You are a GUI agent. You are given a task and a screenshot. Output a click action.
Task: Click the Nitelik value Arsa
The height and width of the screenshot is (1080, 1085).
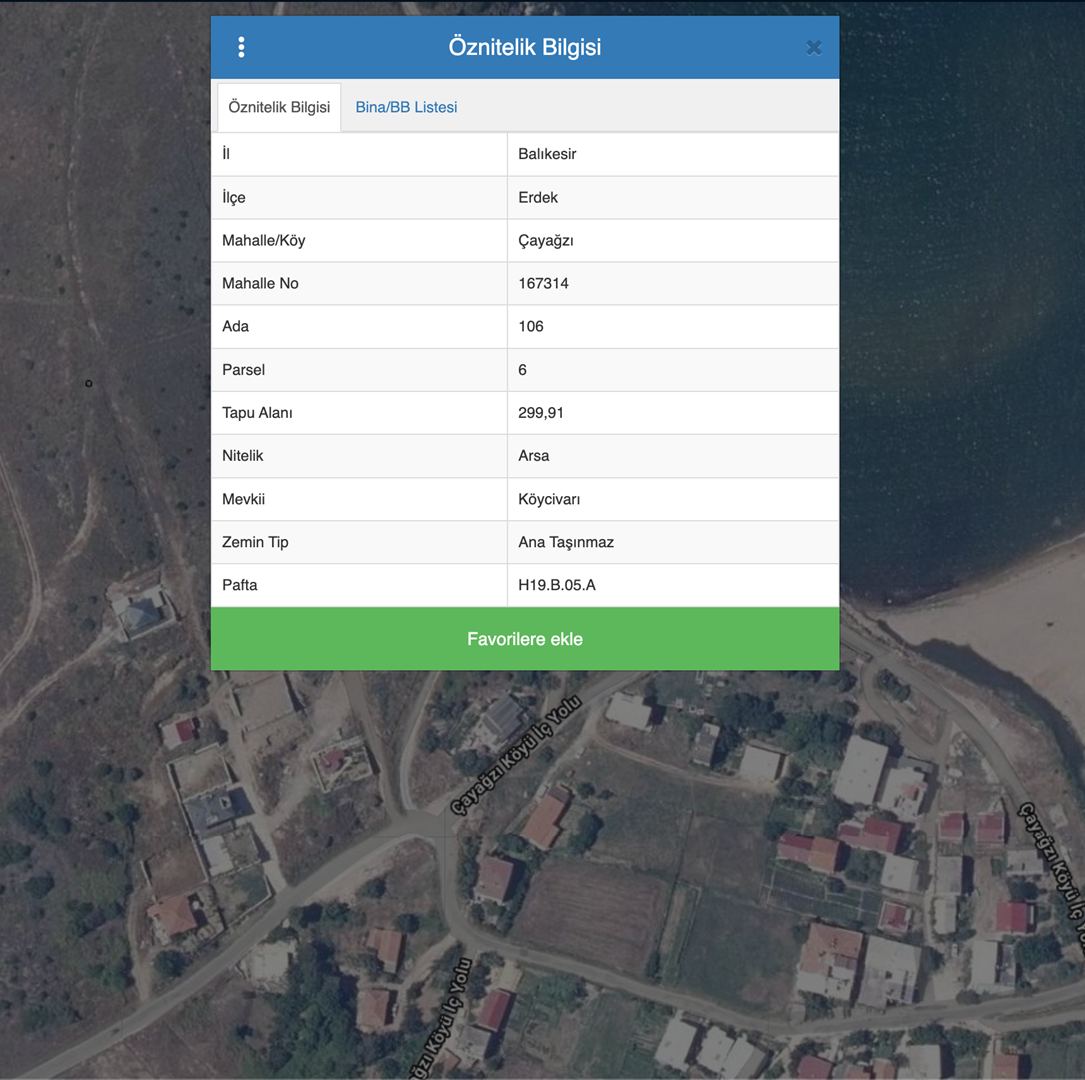[534, 455]
